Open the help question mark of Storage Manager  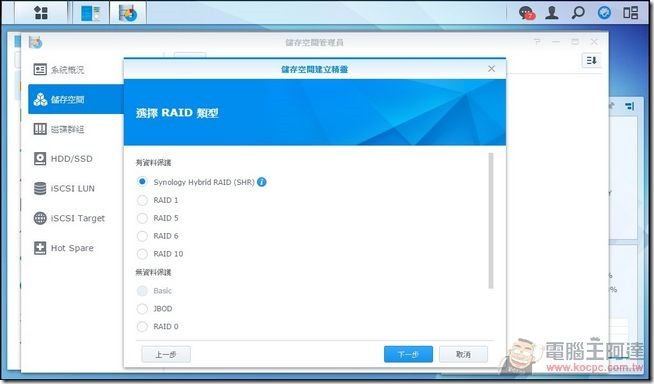[x=537, y=42]
